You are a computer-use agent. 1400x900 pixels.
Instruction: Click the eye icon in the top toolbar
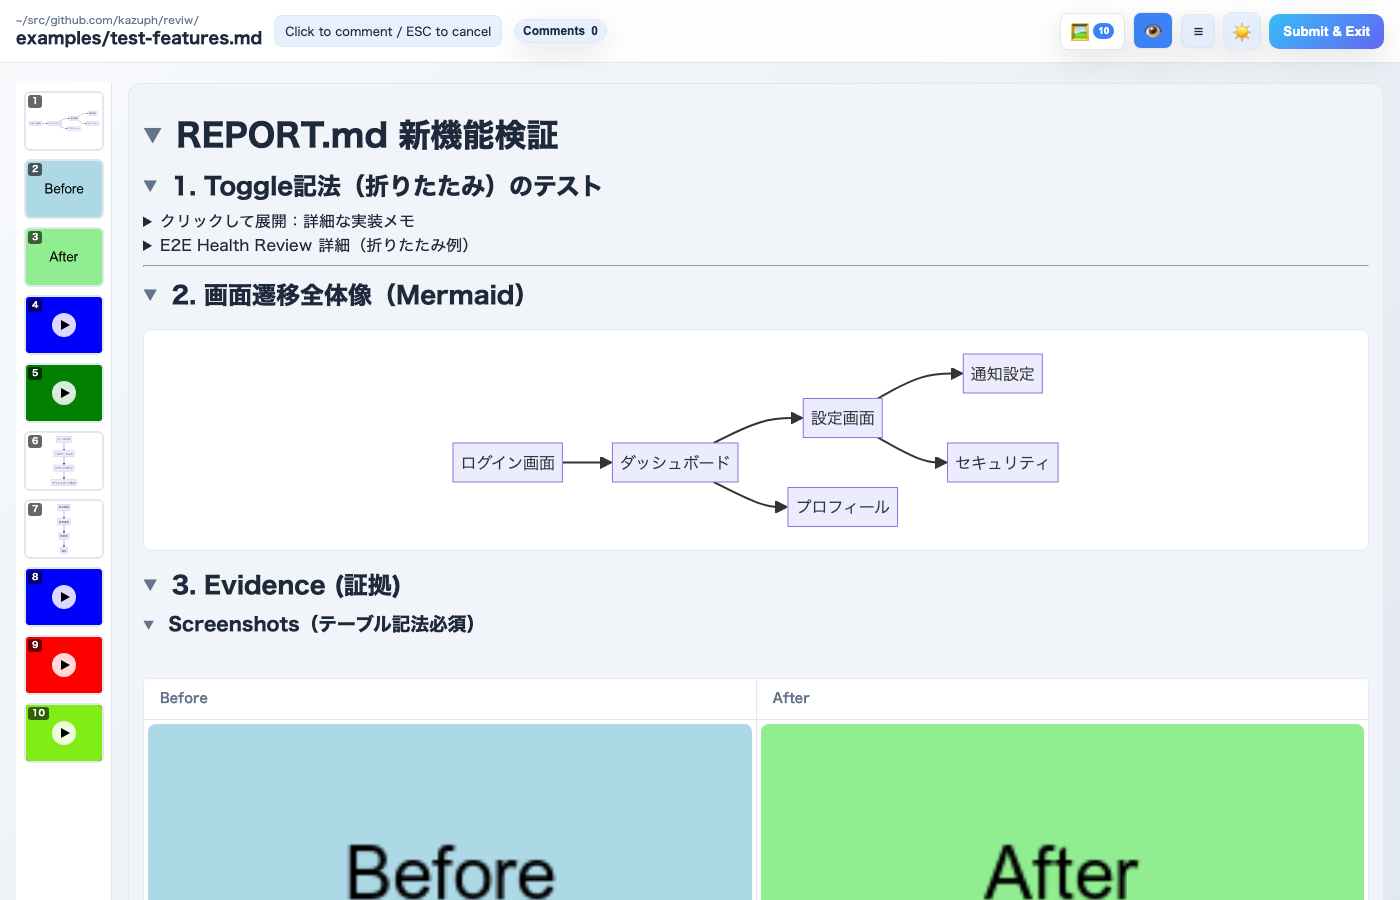1152,31
